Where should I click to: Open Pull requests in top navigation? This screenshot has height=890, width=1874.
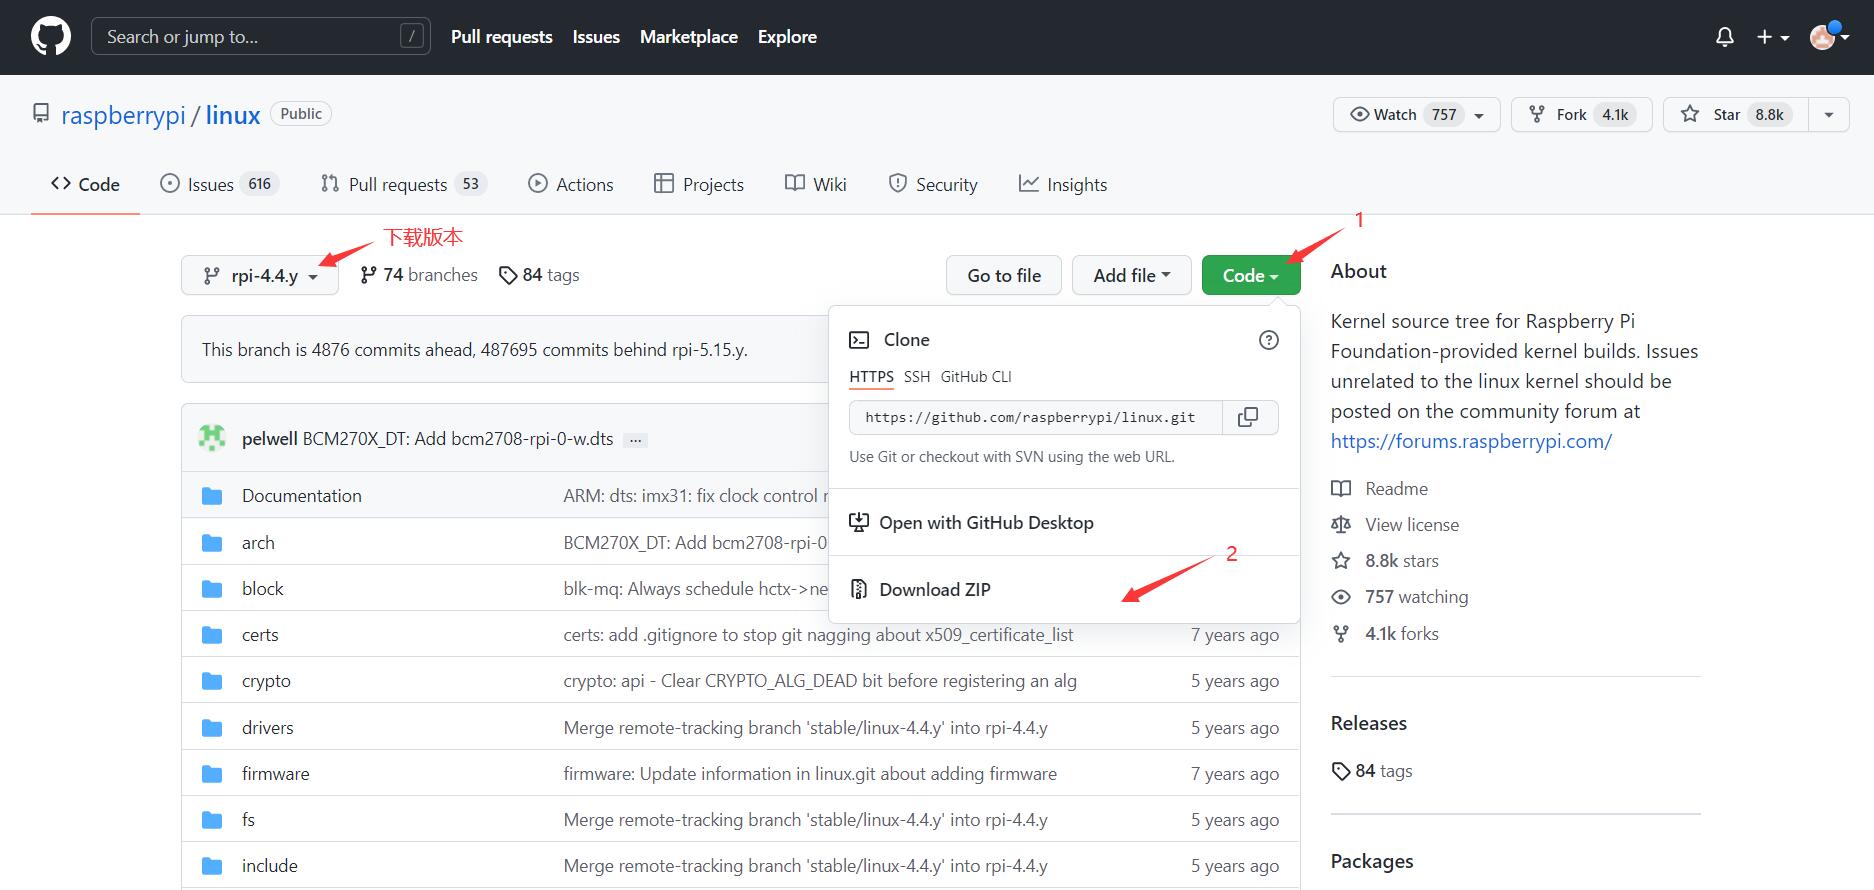tap(502, 37)
